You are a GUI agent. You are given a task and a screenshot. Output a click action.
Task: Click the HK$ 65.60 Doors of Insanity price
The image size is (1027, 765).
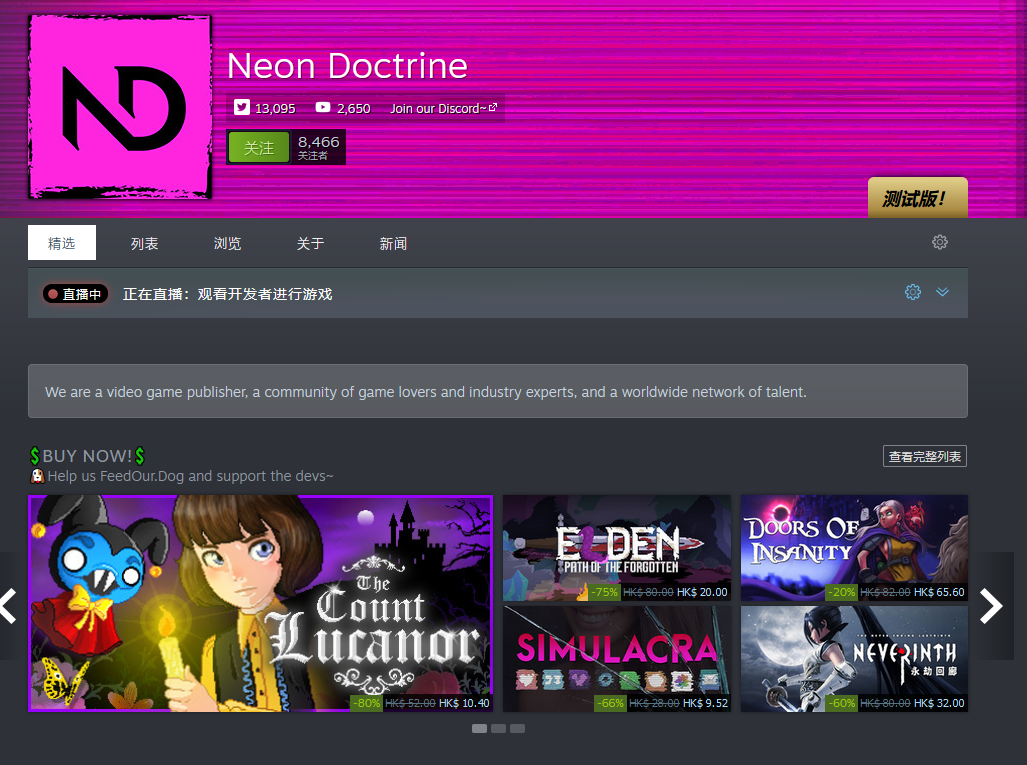coord(939,592)
